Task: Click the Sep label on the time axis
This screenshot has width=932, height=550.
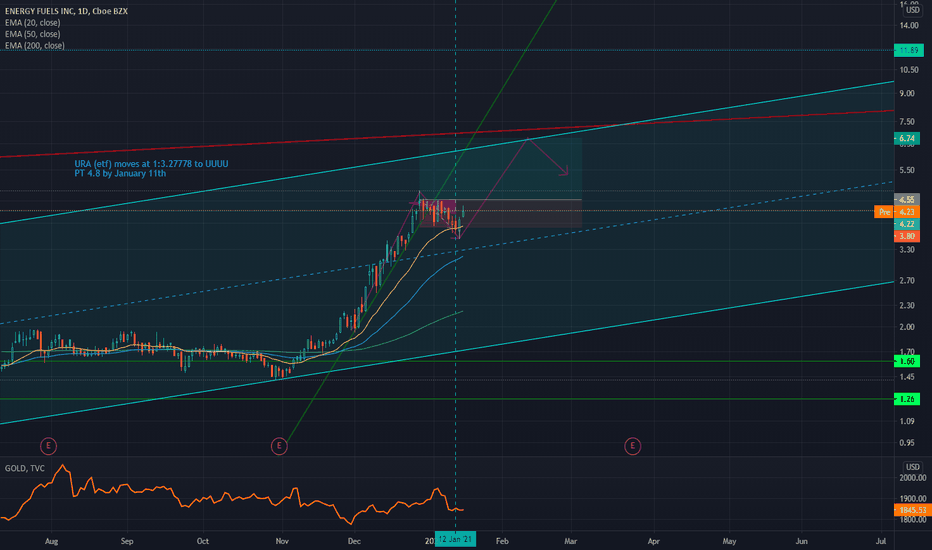Action: [127, 541]
